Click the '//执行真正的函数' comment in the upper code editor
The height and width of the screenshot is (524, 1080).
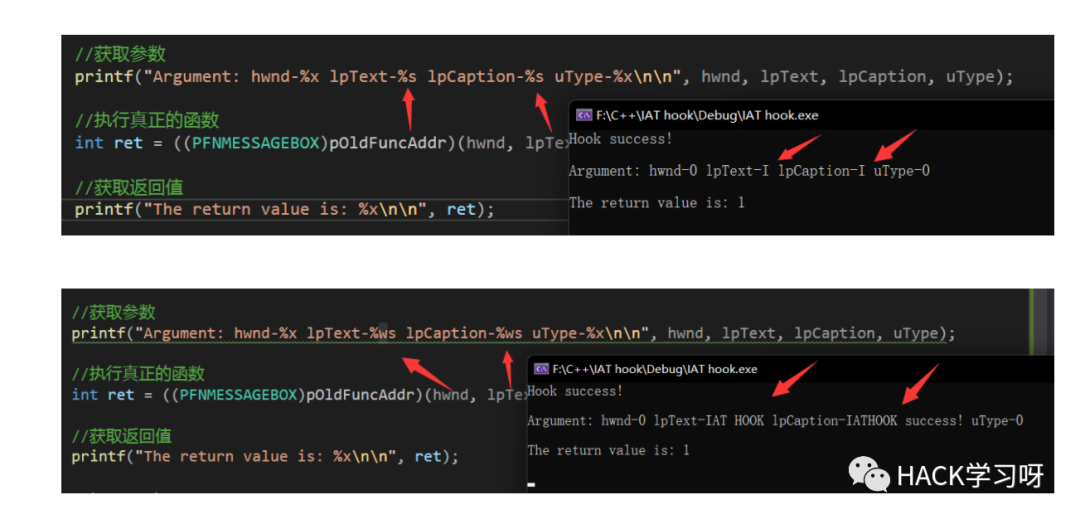pos(147,120)
